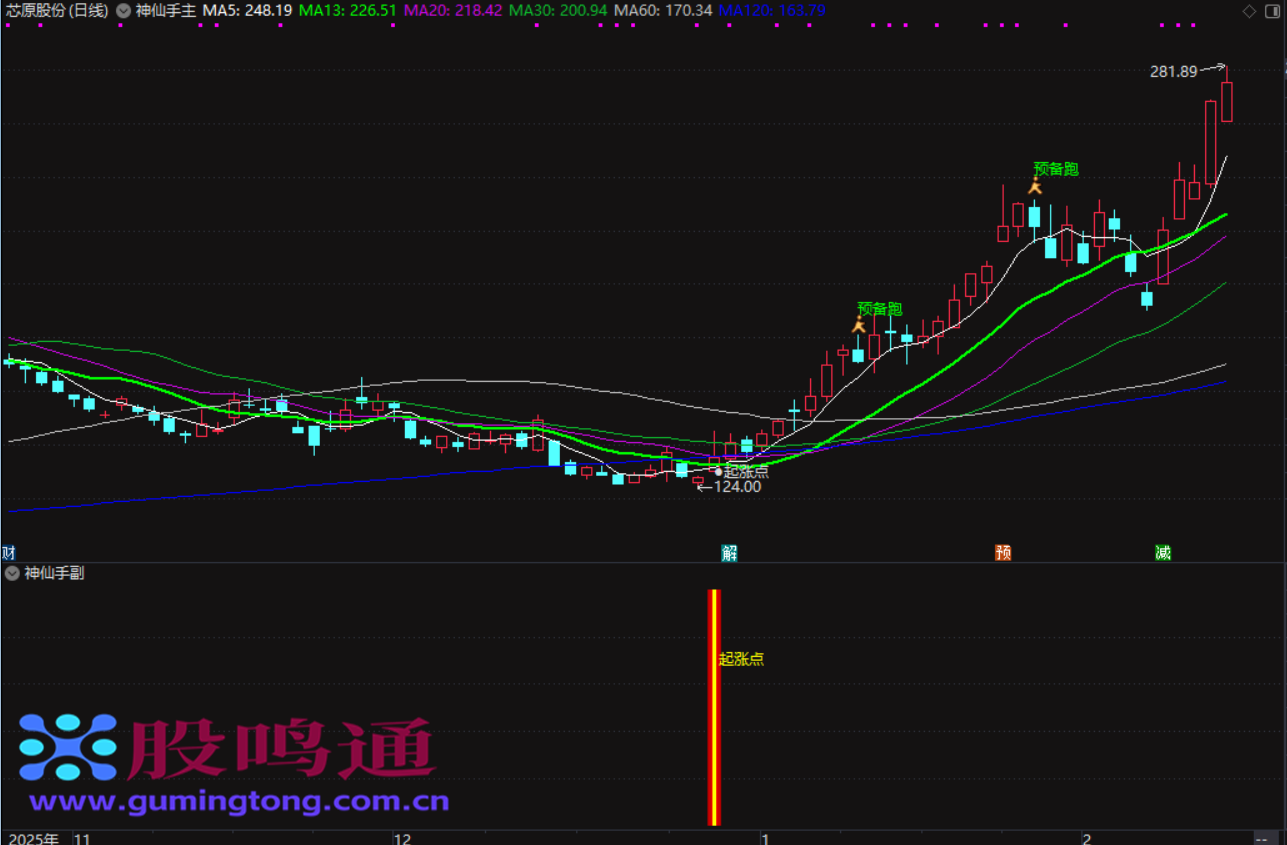
Task: Click the later 预备跑 runner signal icon
Action: coord(1035,185)
